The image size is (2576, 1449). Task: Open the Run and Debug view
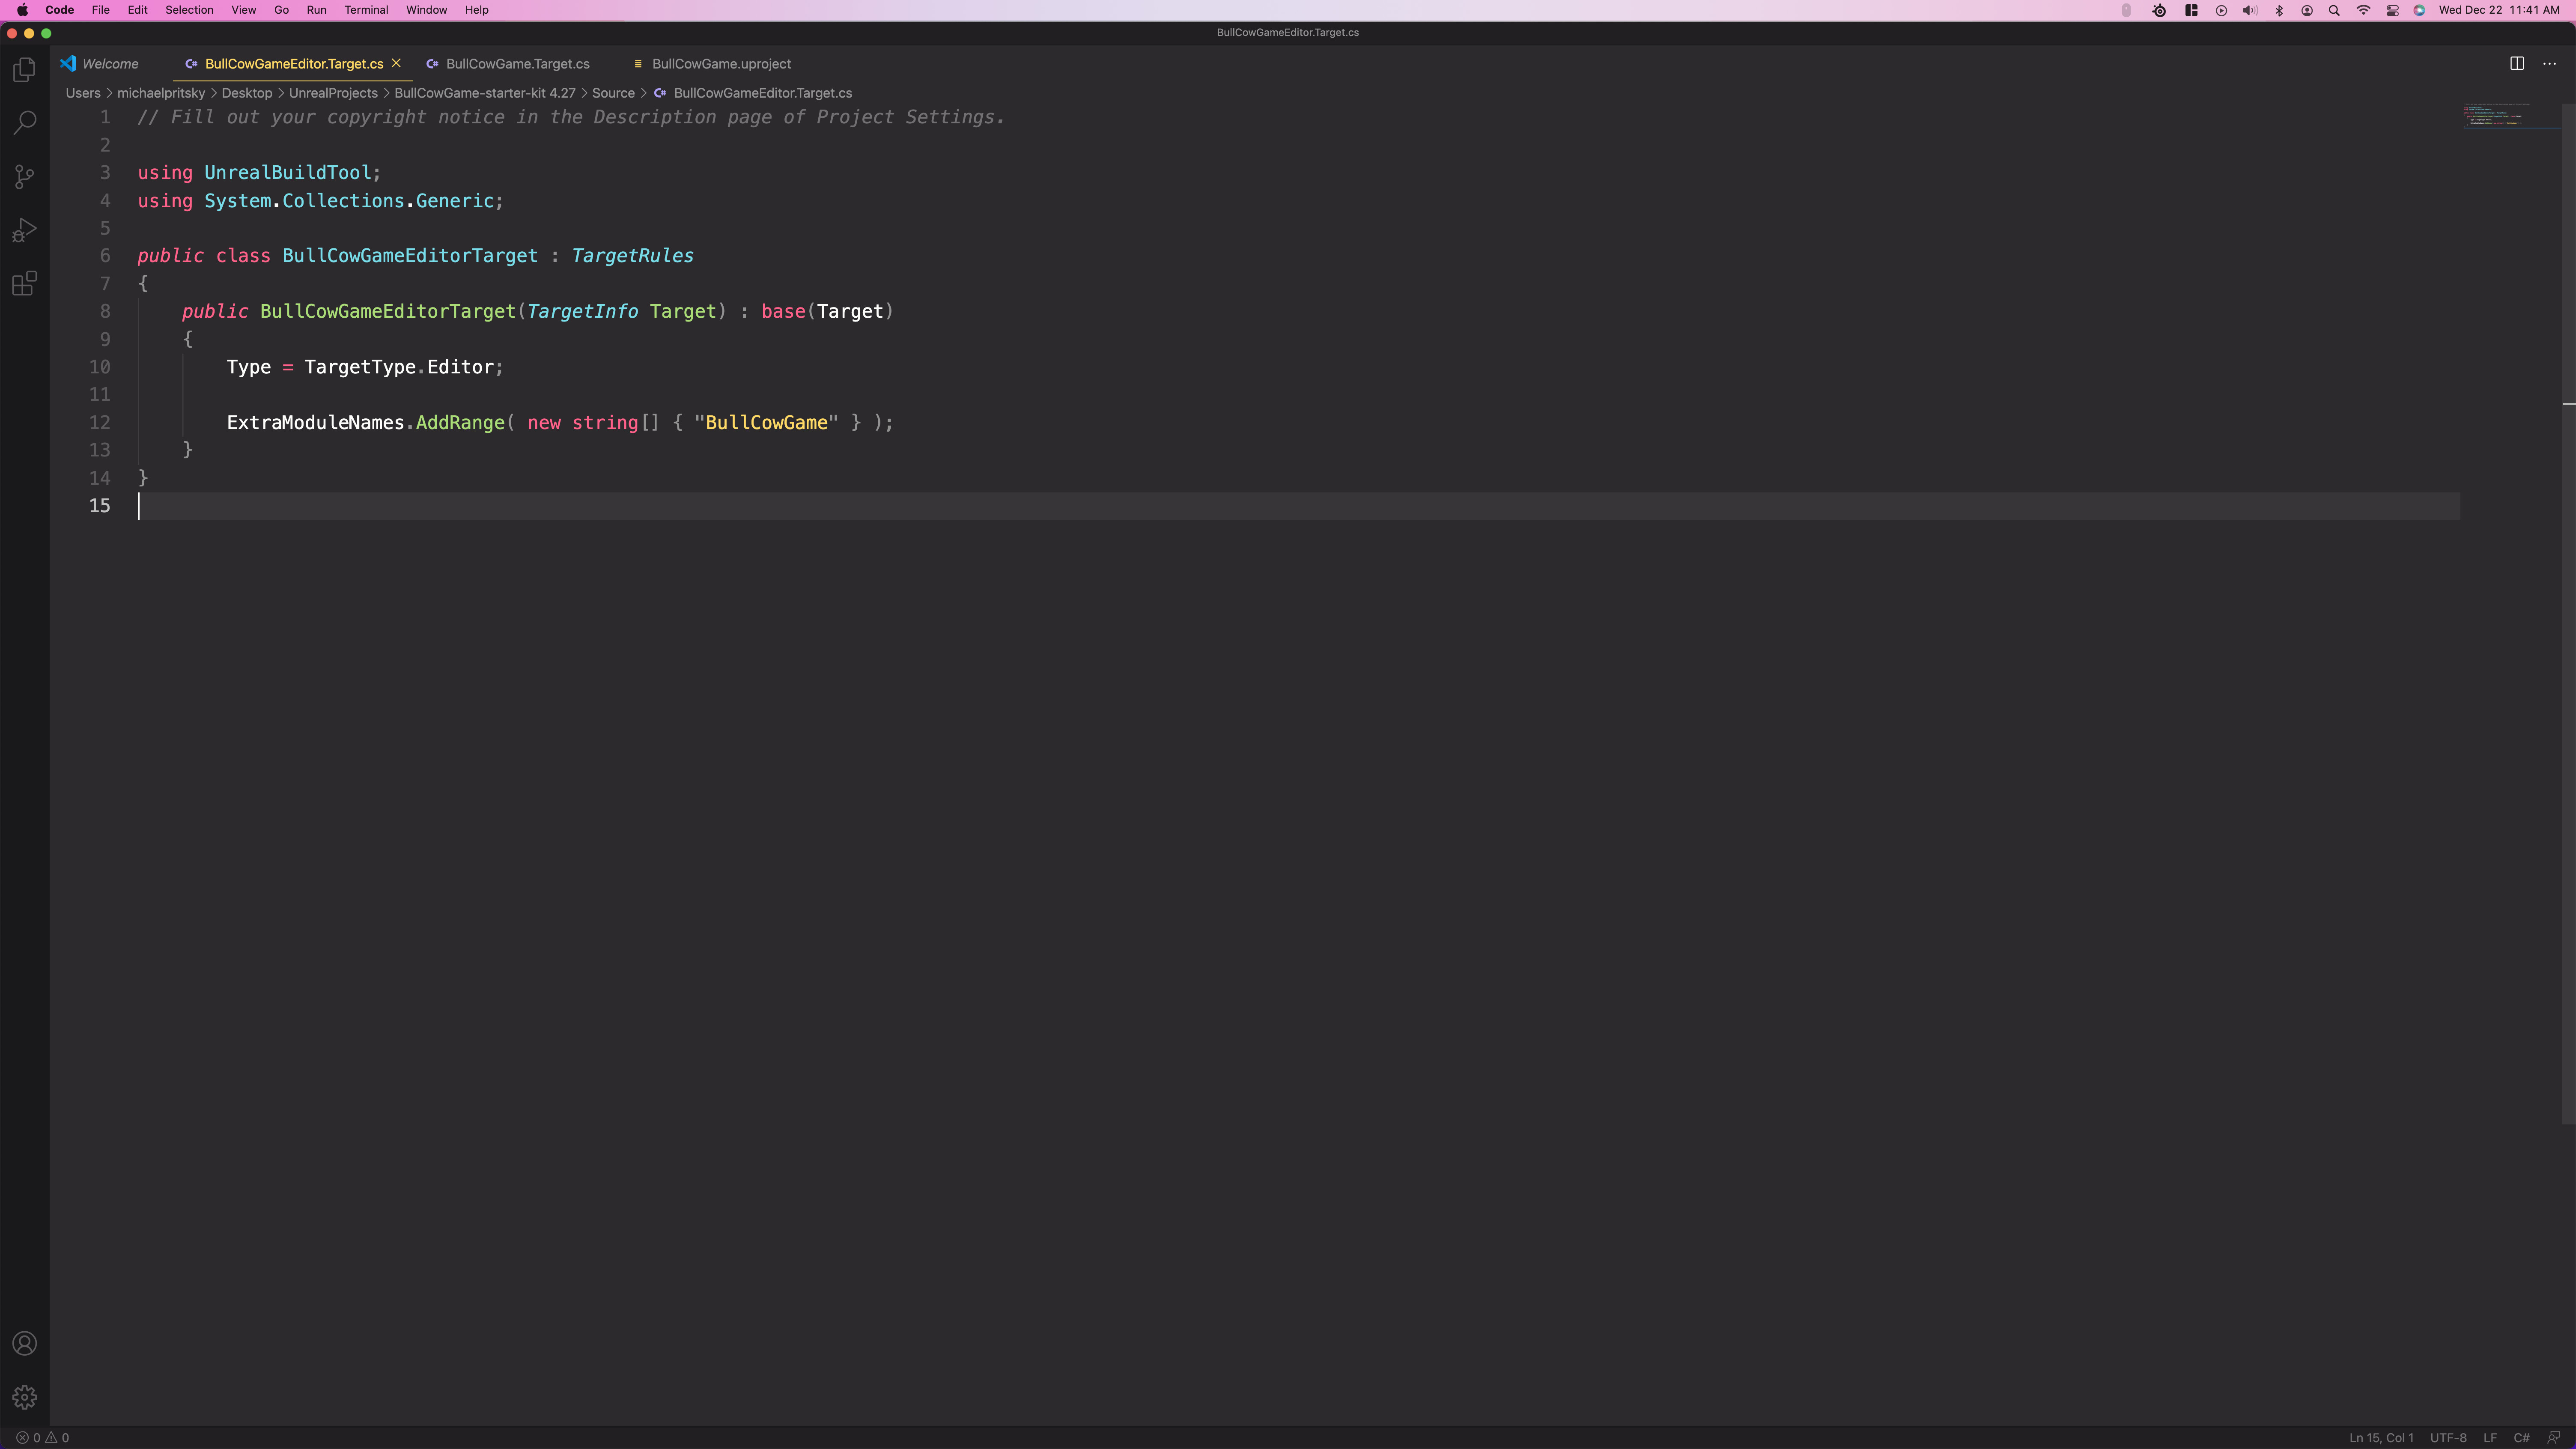coord(24,230)
